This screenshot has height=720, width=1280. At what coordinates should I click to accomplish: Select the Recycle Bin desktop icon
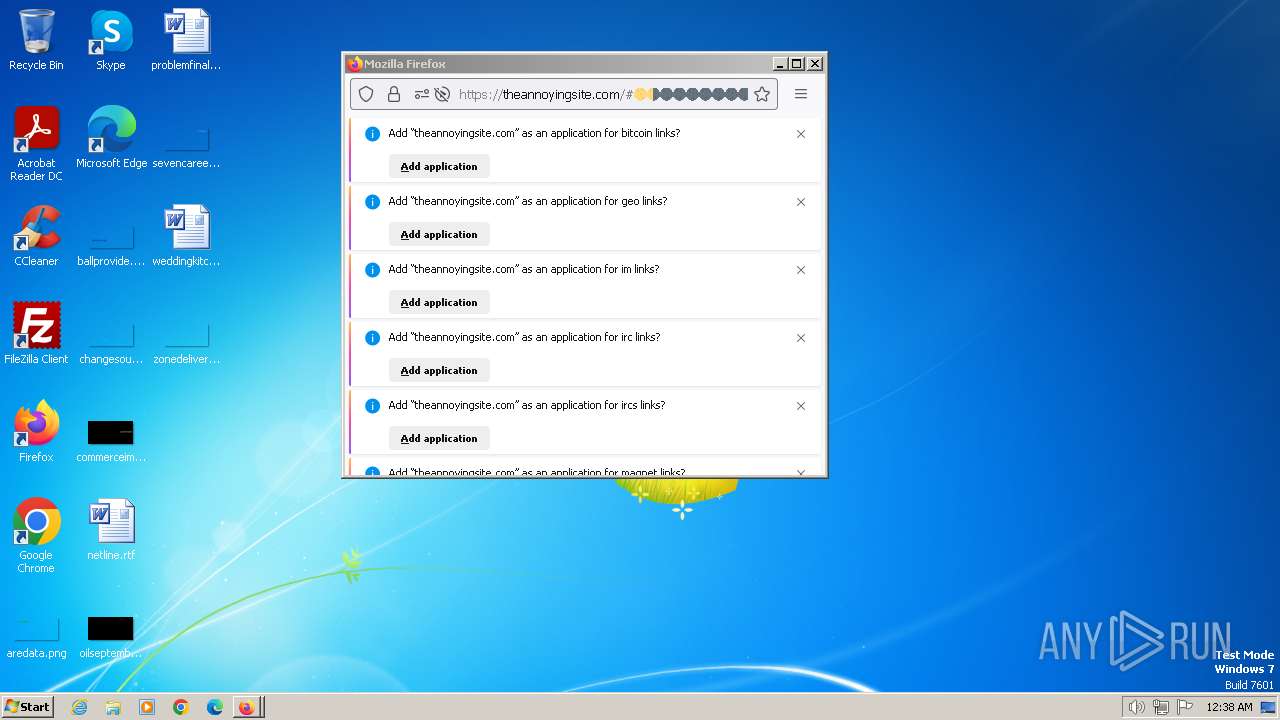(x=36, y=40)
